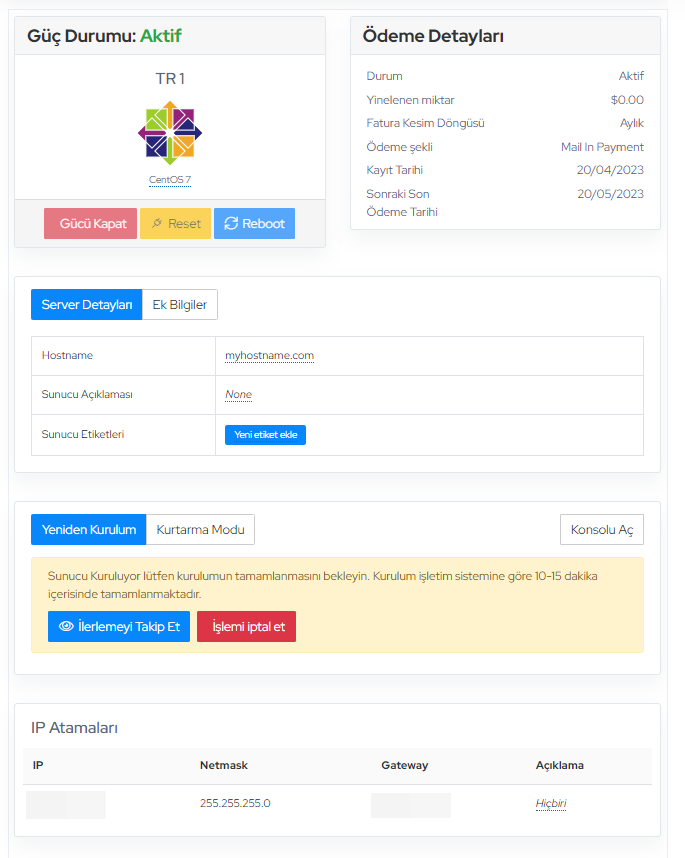
Task: Click the CentOS logo image
Action: pos(170,132)
